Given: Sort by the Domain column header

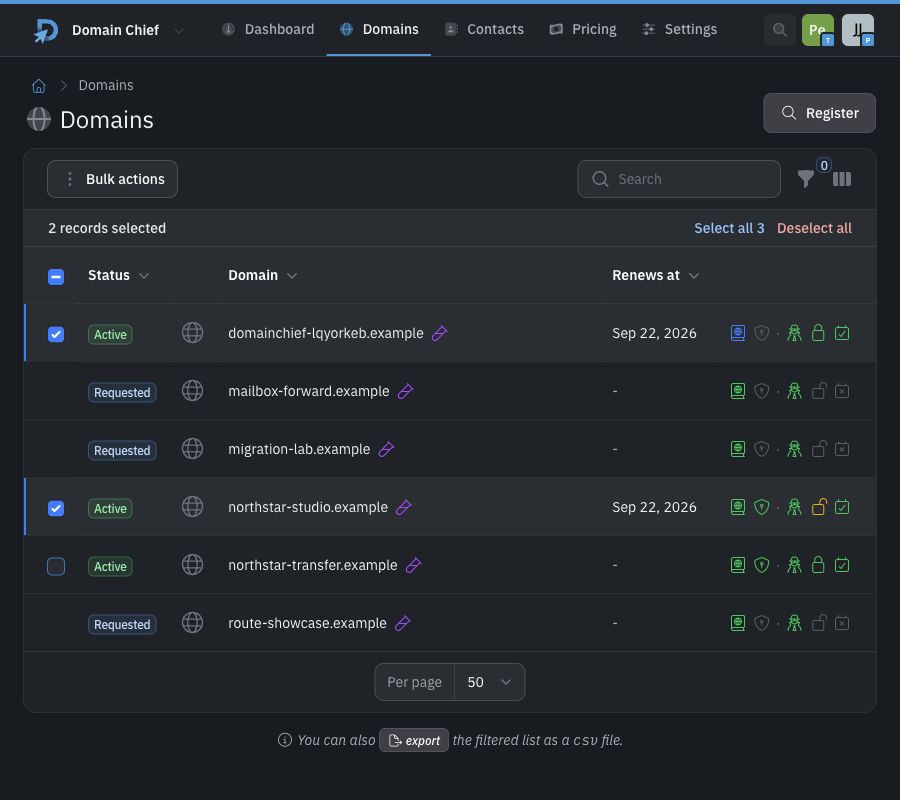Looking at the screenshot, I should [262, 275].
